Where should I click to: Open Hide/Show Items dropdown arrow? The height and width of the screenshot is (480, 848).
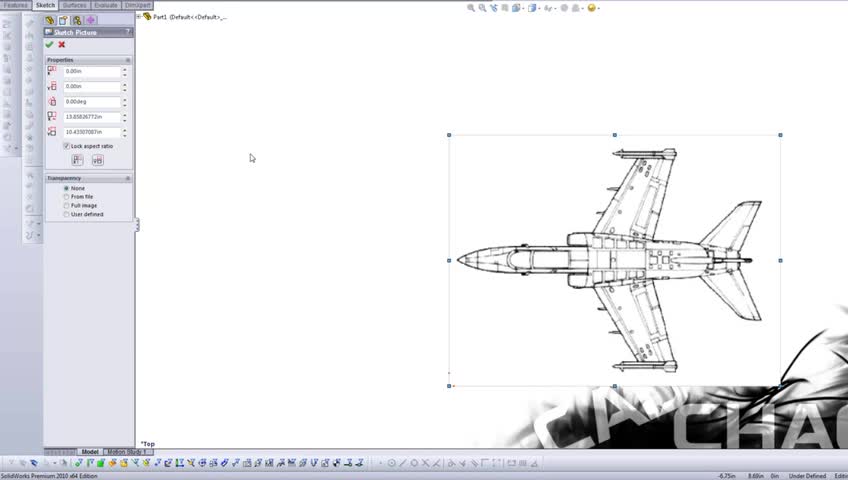555,9
